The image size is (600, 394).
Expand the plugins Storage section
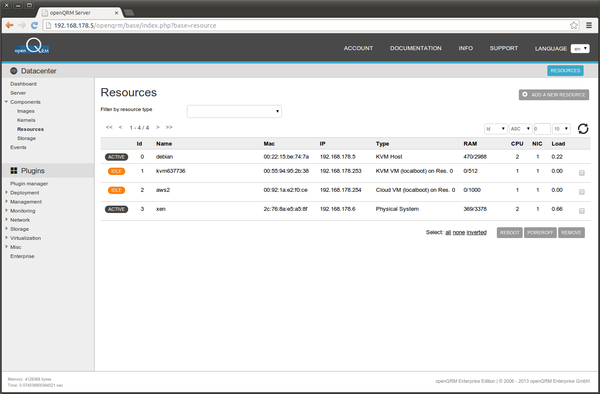pyautogui.click(x=6, y=229)
